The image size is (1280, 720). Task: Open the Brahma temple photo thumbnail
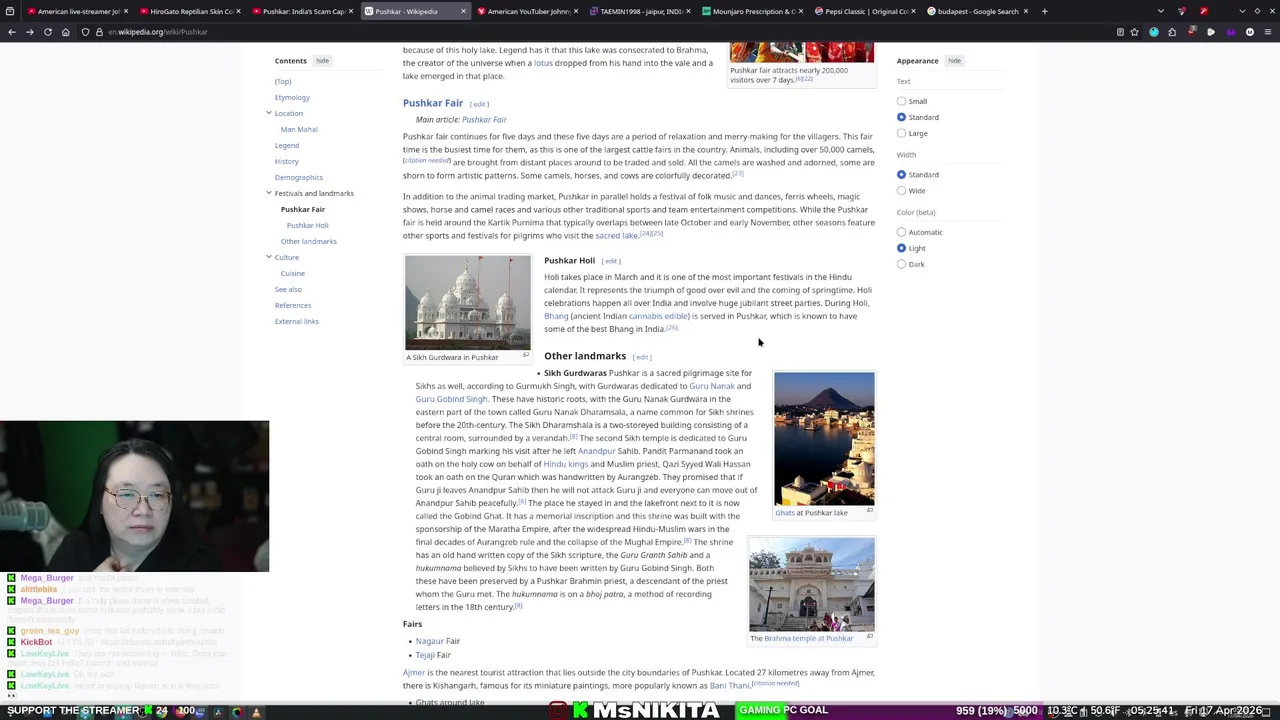tap(812, 584)
